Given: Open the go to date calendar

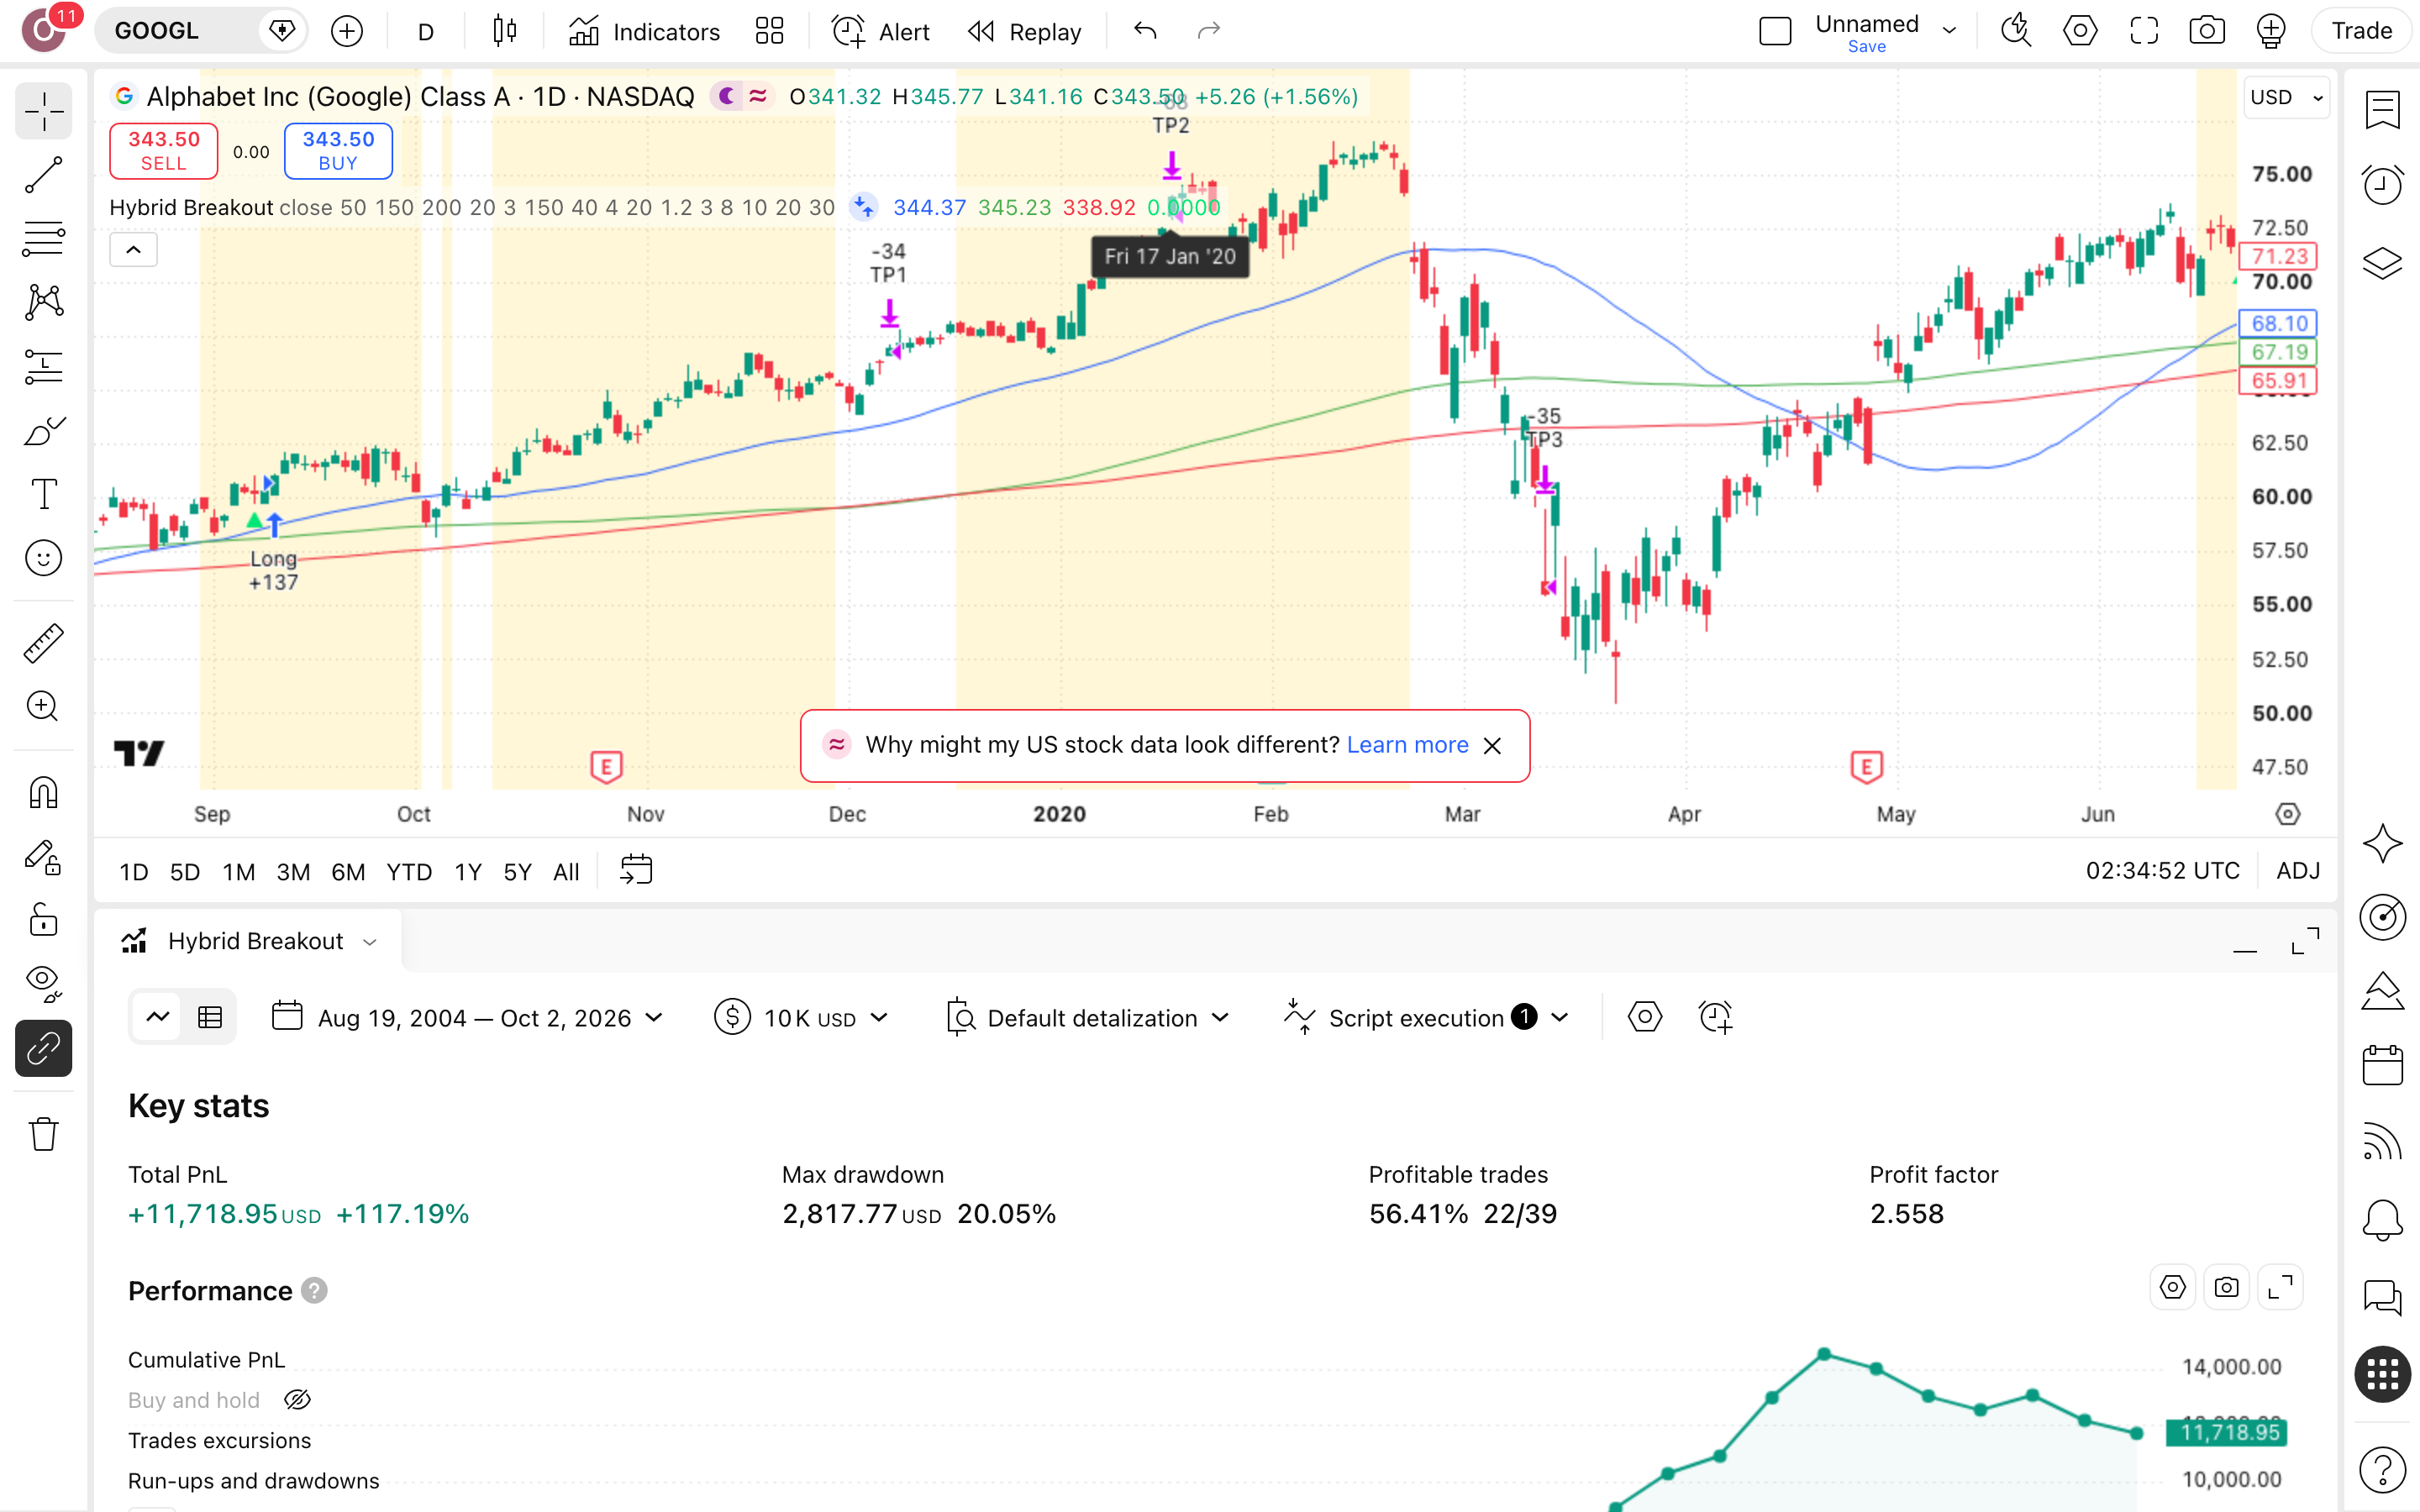Looking at the screenshot, I should (x=636, y=870).
